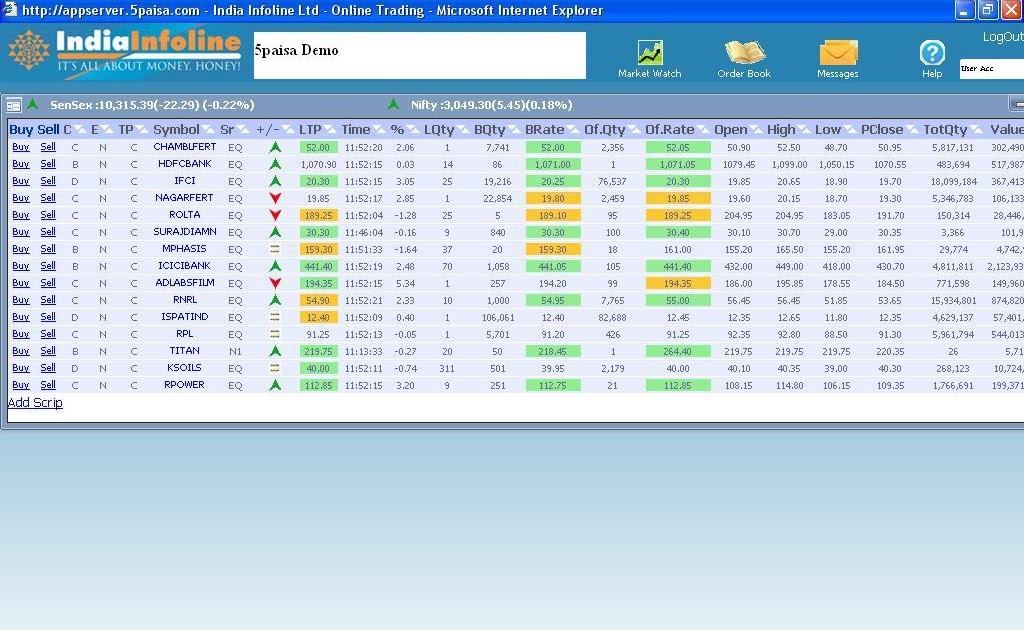Click the orange BRate cell 189.10 for ROLTA
Screen dimensions: 1024x630
coord(552,215)
